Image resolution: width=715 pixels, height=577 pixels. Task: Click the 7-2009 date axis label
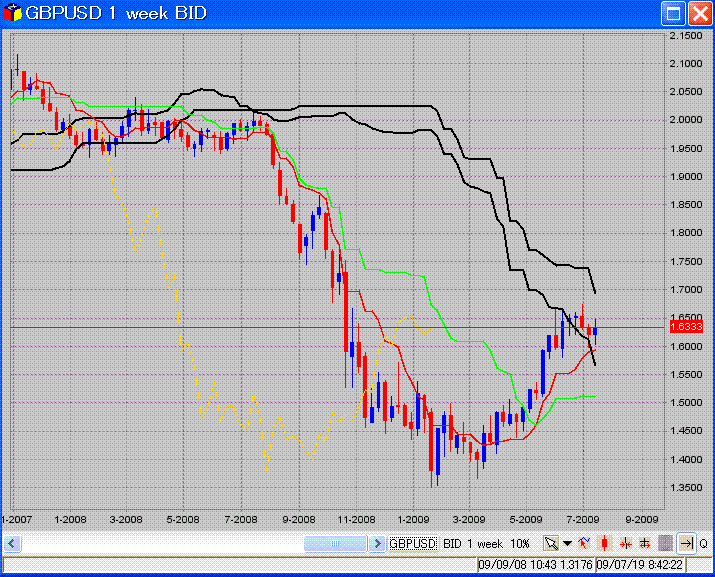583,520
